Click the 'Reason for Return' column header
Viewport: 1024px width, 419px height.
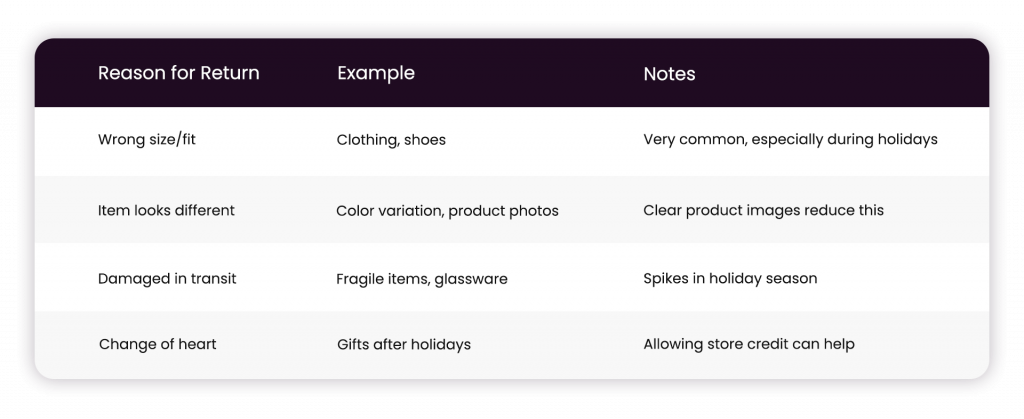point(178,72)
